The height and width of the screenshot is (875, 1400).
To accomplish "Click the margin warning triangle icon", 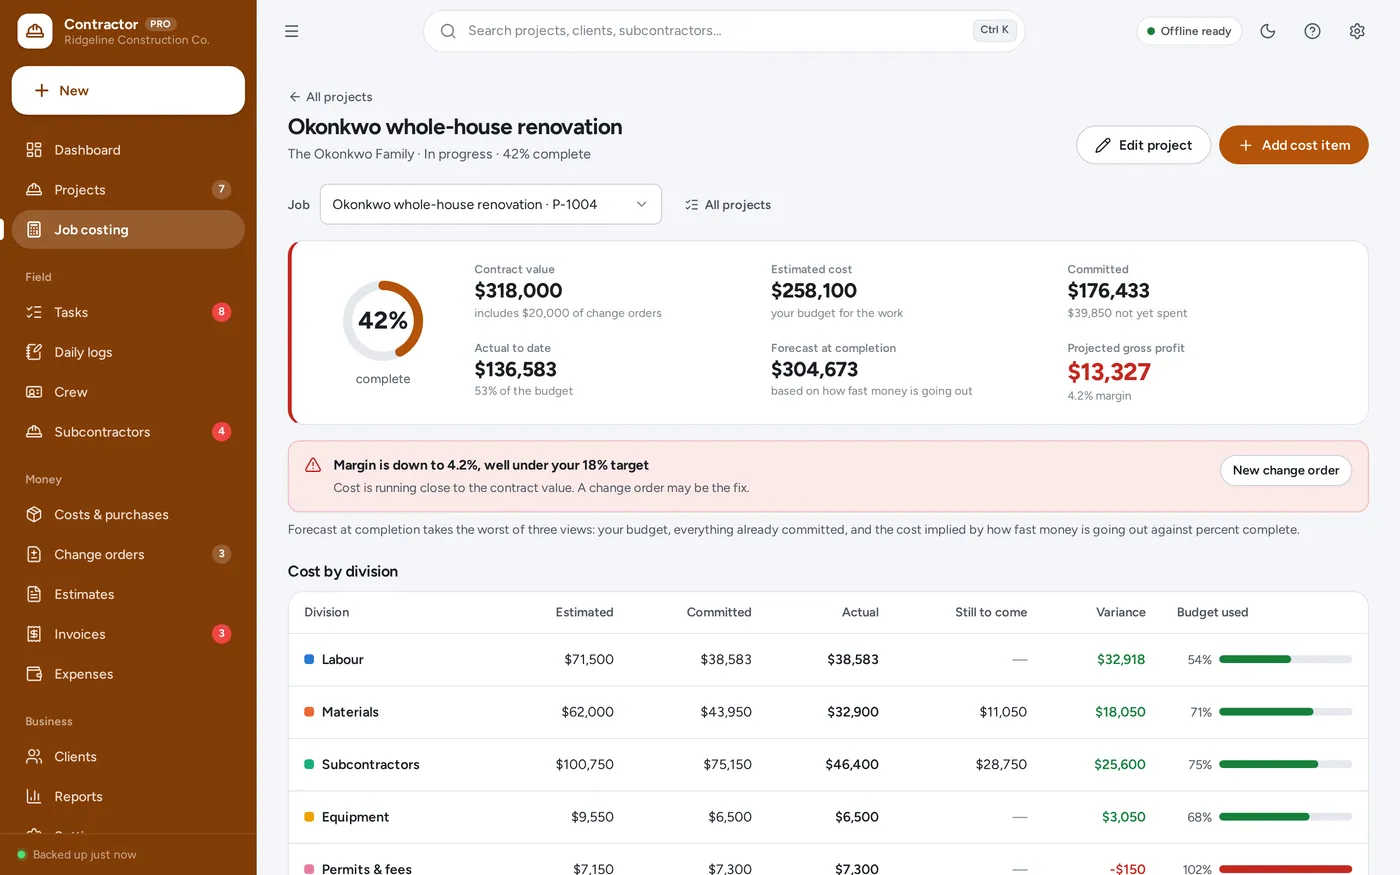I will click(313, 465).
